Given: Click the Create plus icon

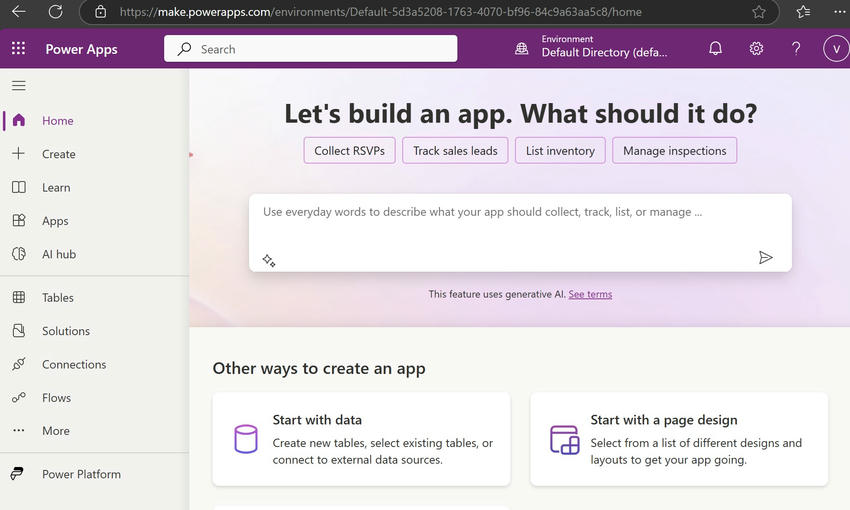Looking at the screenshot, I should [x=18, y=153].
